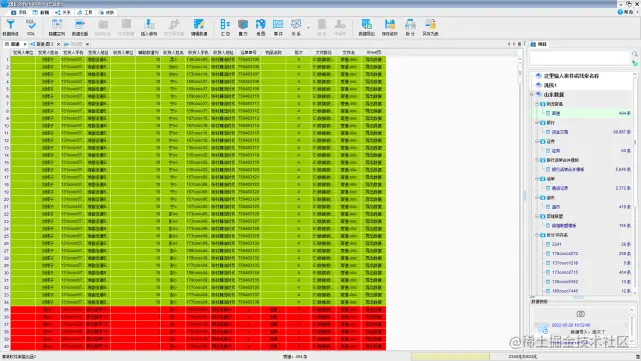
Task: Open the first ribbon tab with camera icon
Action: (x=19, y=12)
